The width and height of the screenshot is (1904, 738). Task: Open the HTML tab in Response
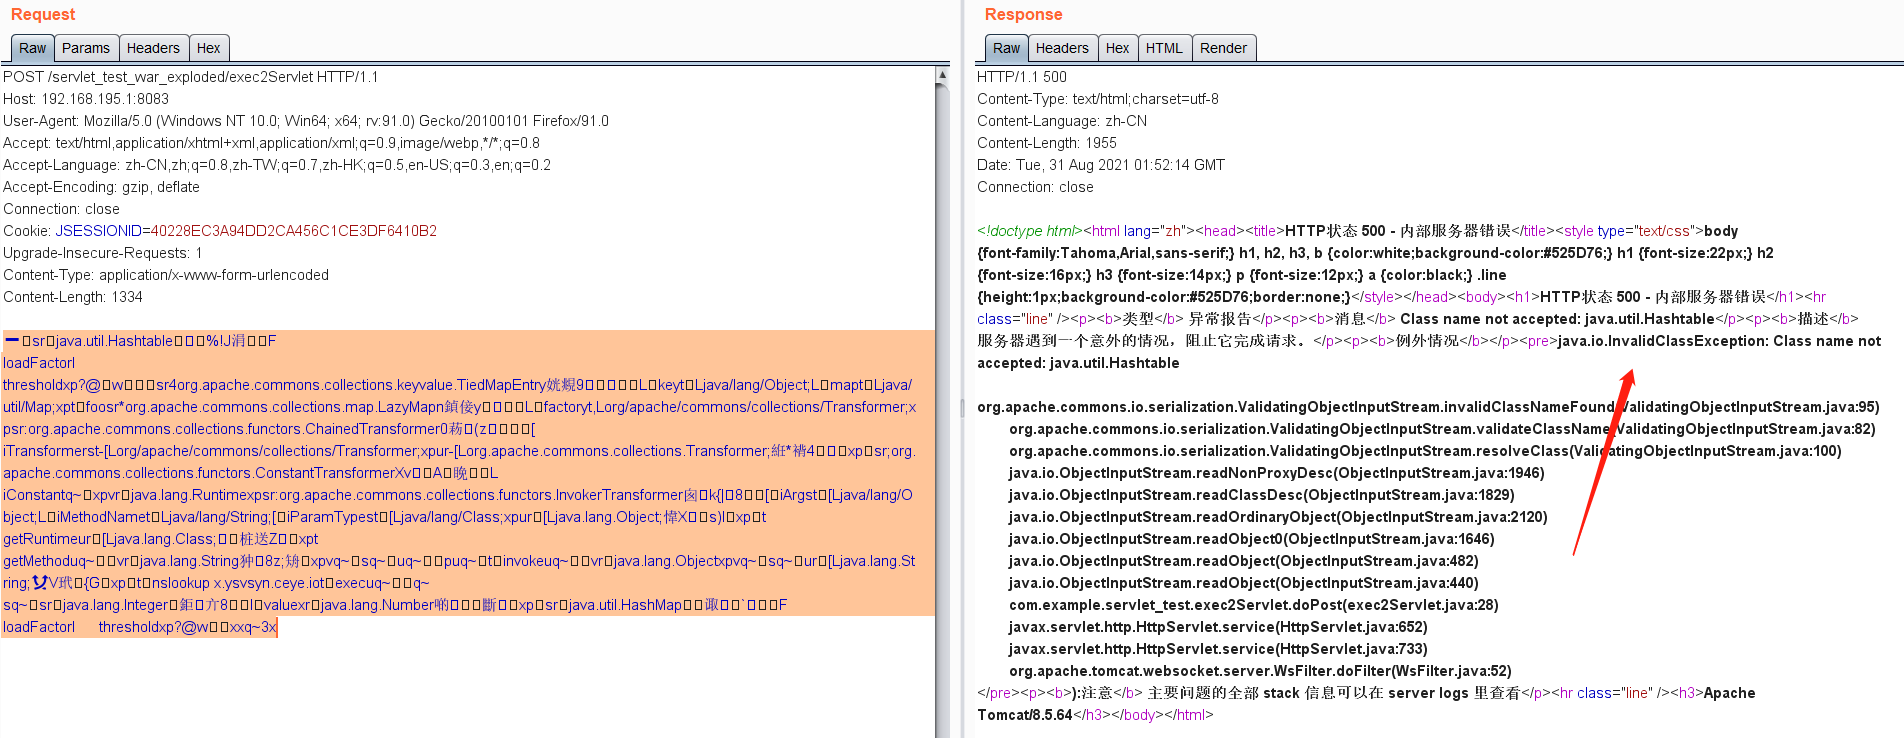[1164, 48]
